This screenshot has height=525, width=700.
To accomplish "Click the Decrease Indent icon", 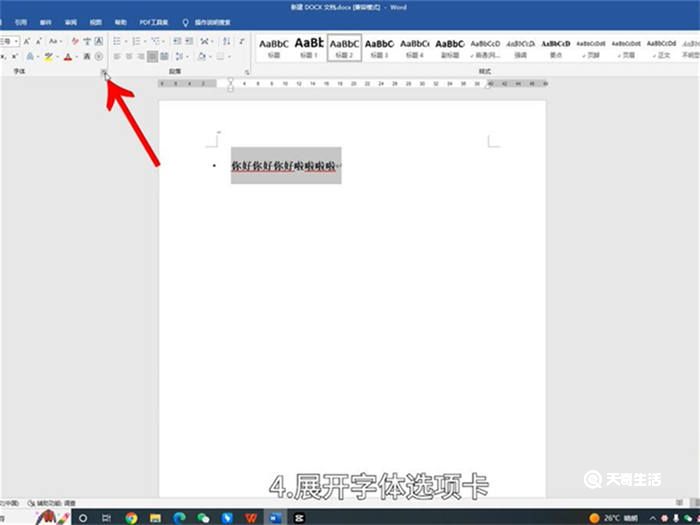I will coord(177,42).
